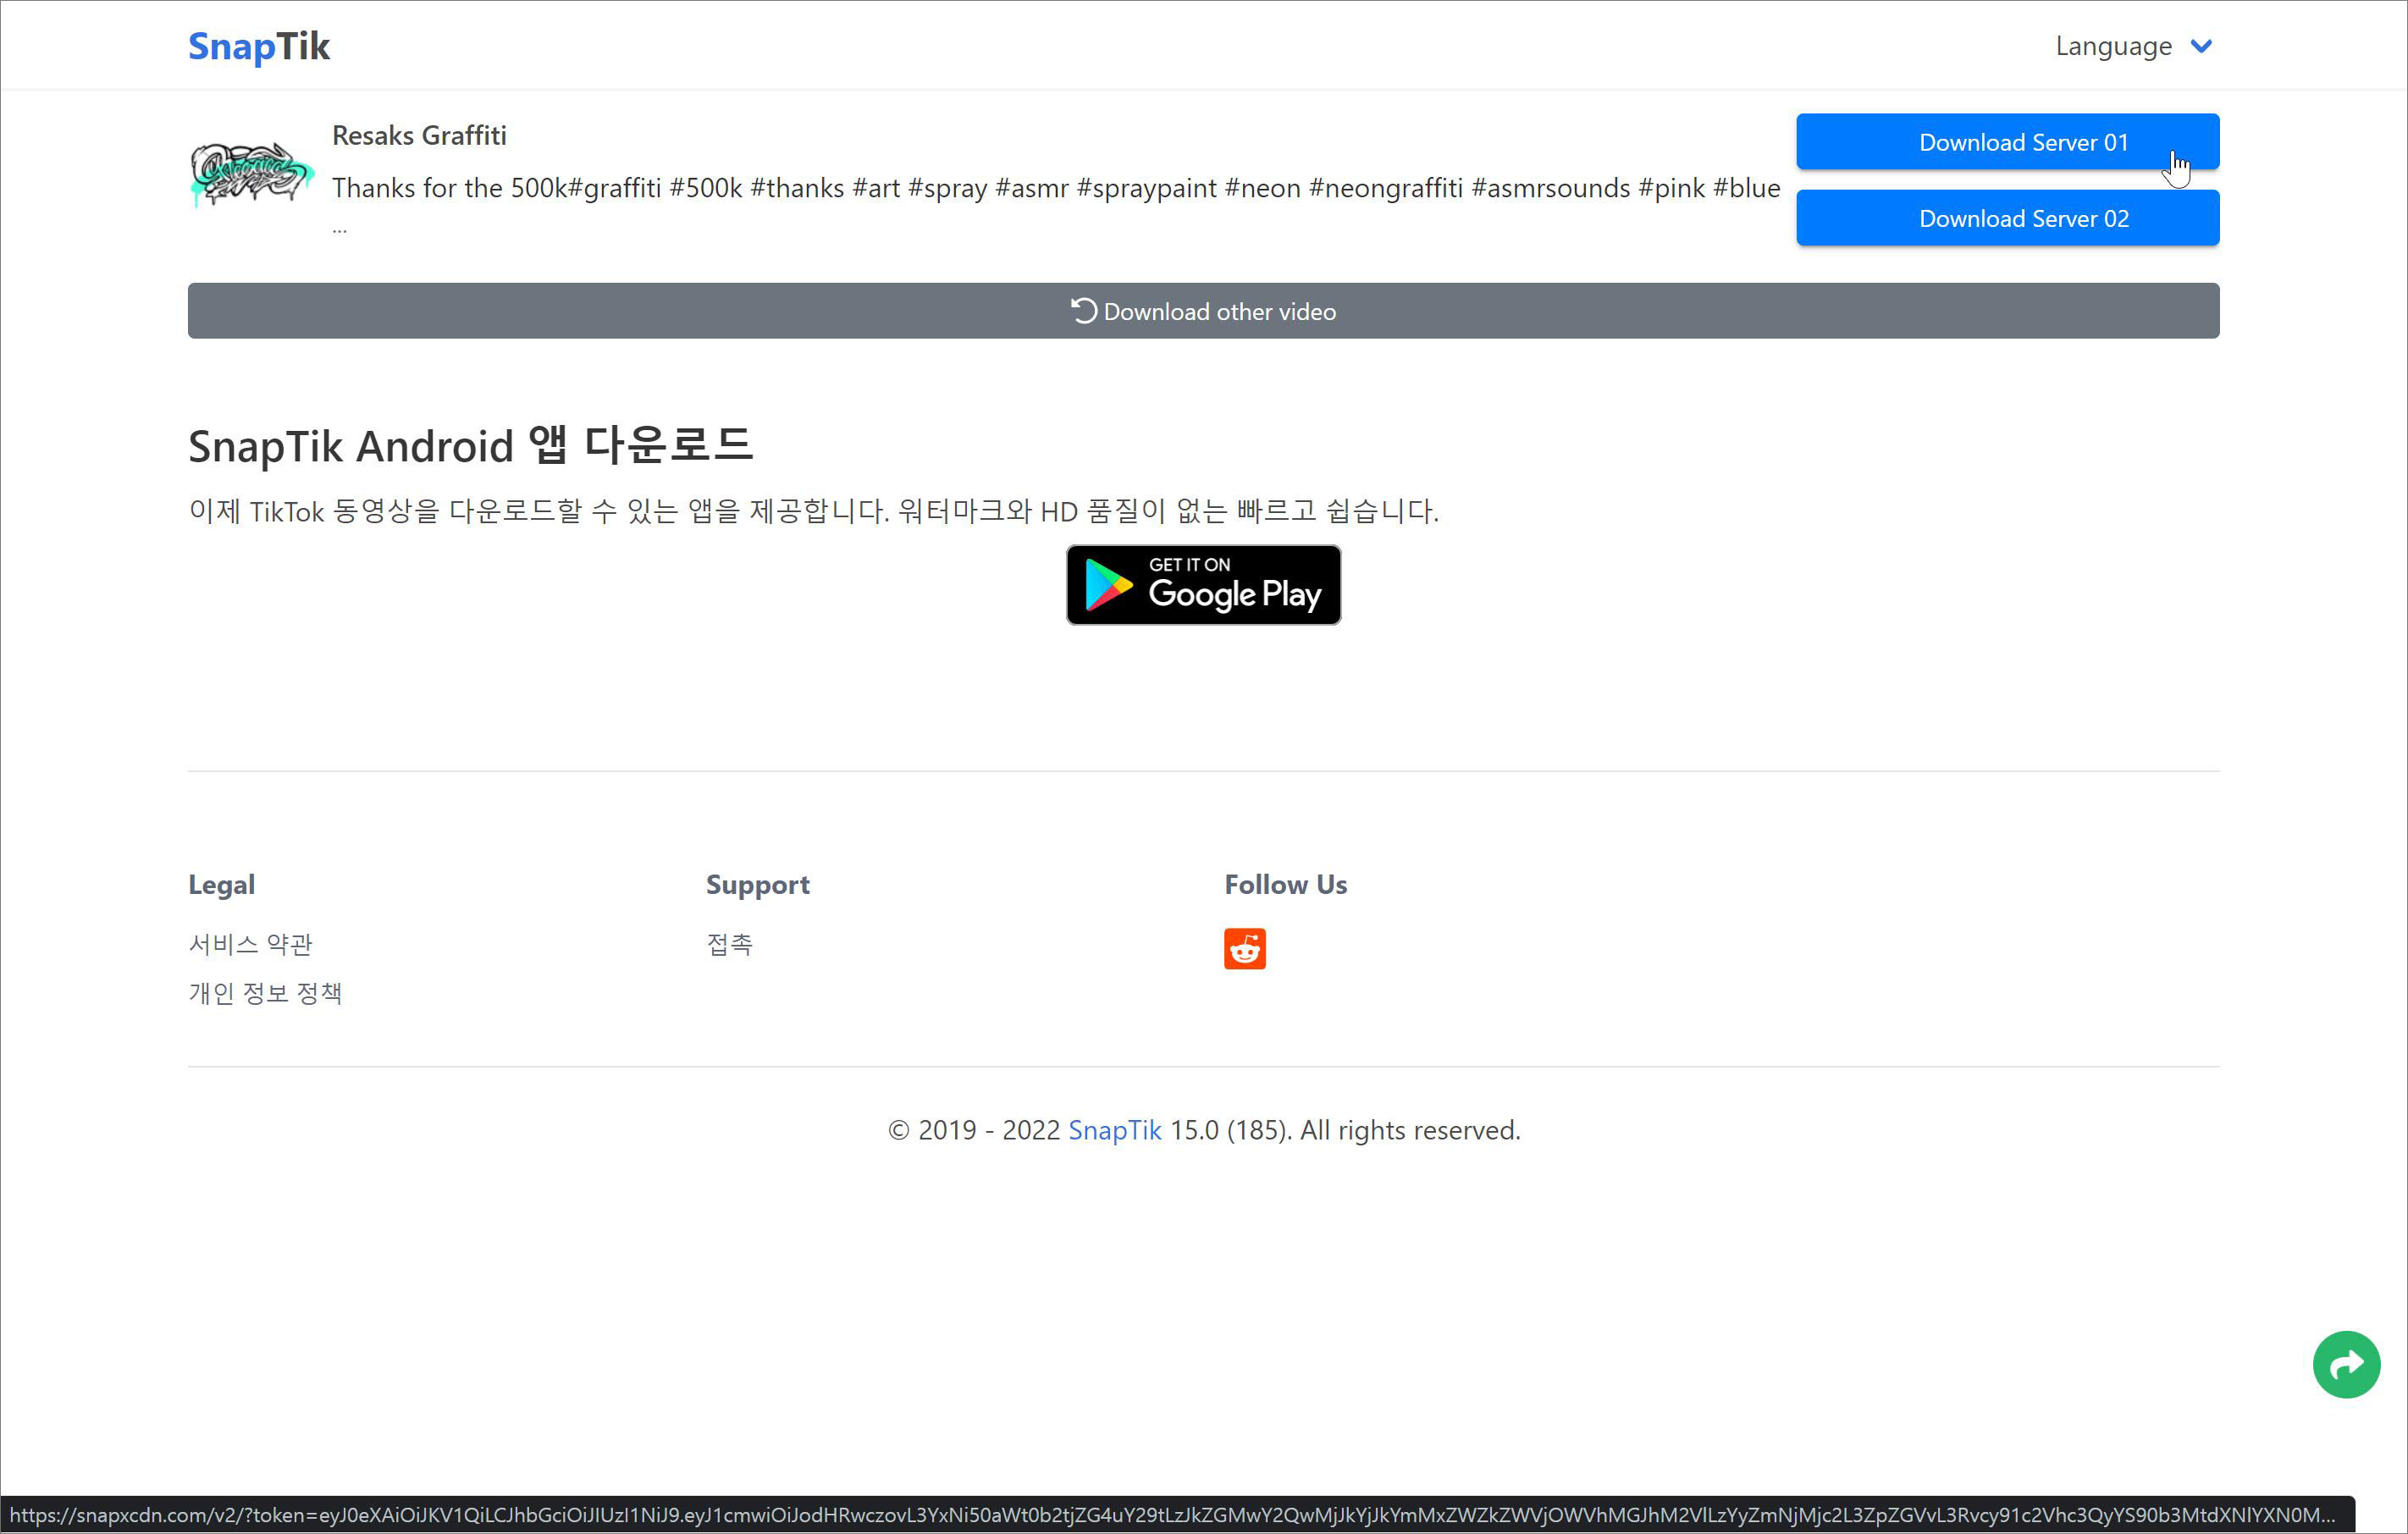This screenshot has height=1534, width=2408.
Task: Click the SnapTik link in copyright footer
Action: 1114,1130
